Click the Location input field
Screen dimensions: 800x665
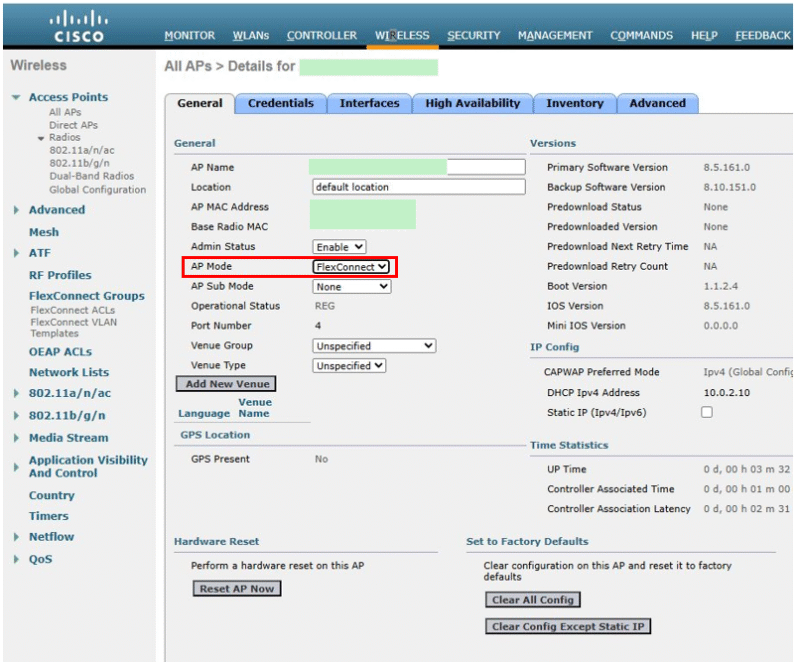click(x=419, y=187)
